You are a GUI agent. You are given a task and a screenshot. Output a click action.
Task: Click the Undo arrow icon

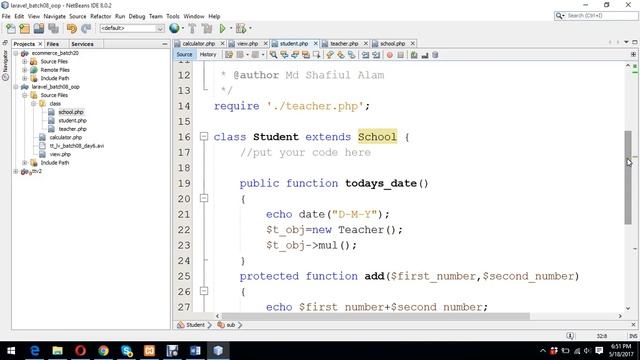click(72, 29)
